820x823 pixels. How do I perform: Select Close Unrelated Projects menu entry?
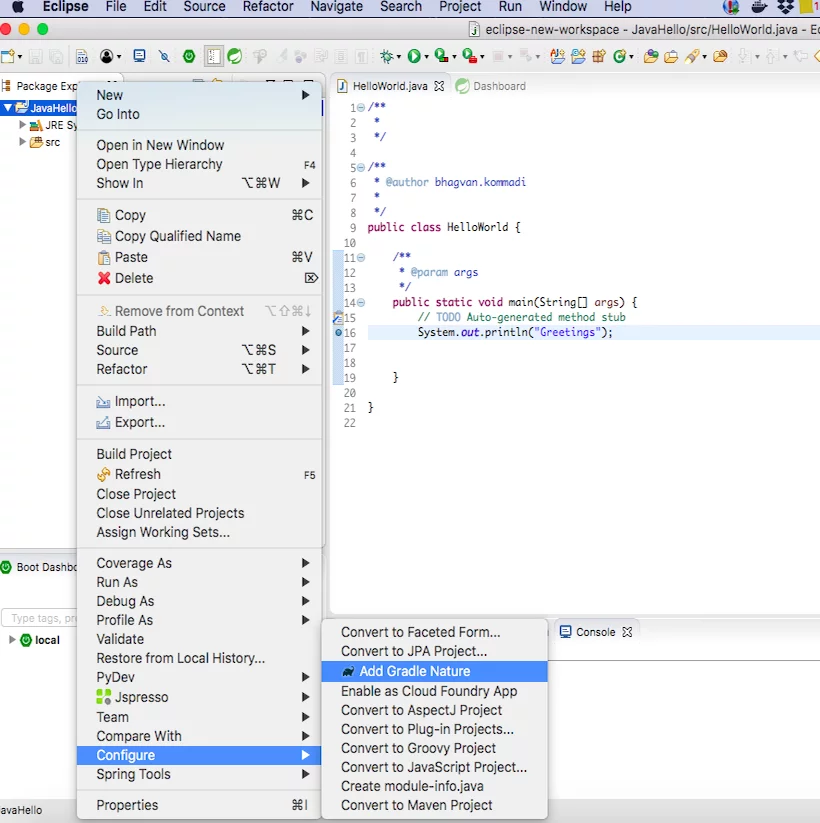[x=199, y=513]
